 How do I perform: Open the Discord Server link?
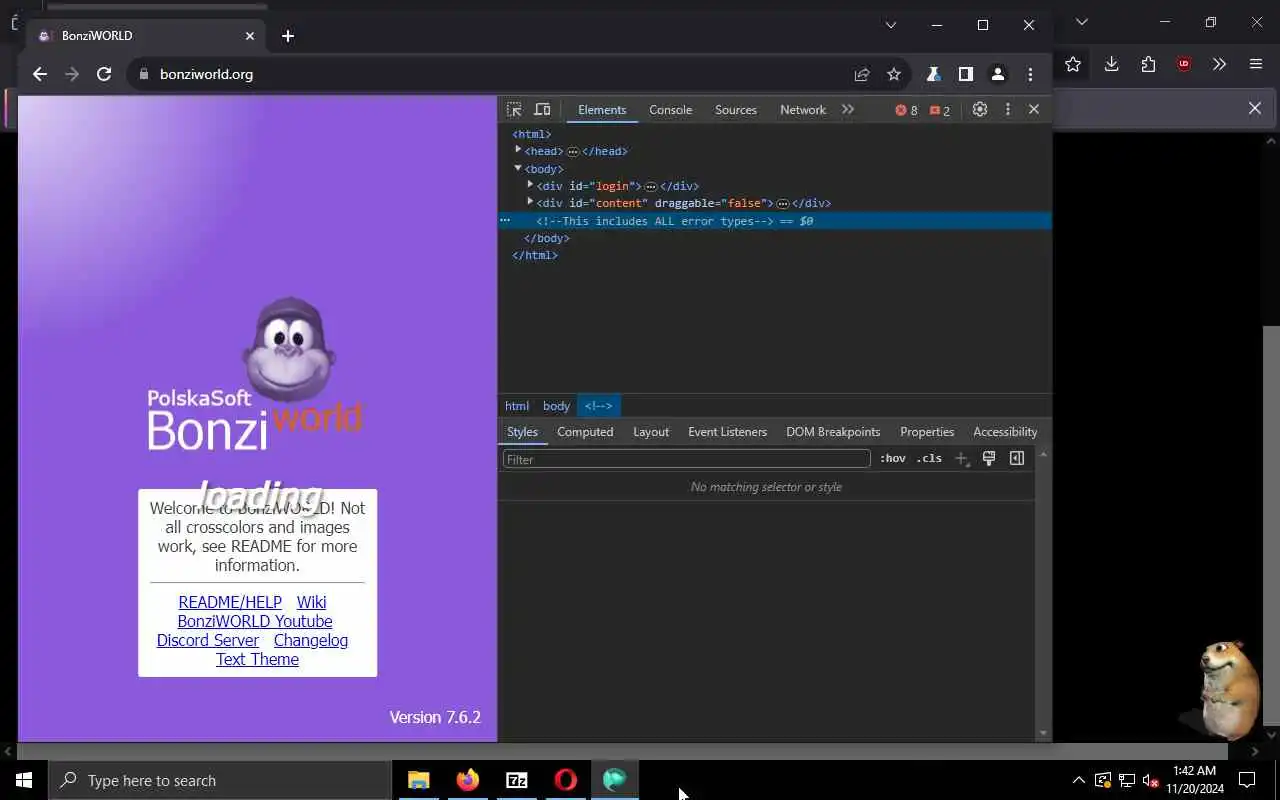pos(208,640)
